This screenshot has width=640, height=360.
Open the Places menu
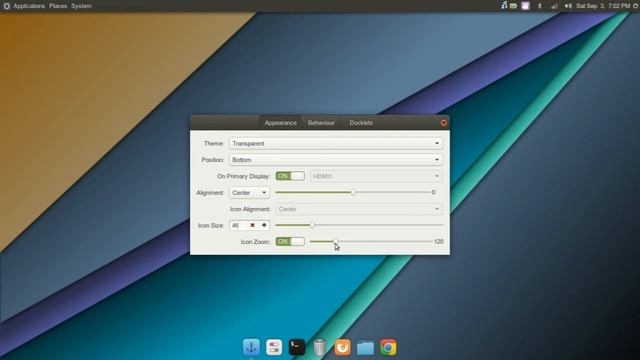58,6
